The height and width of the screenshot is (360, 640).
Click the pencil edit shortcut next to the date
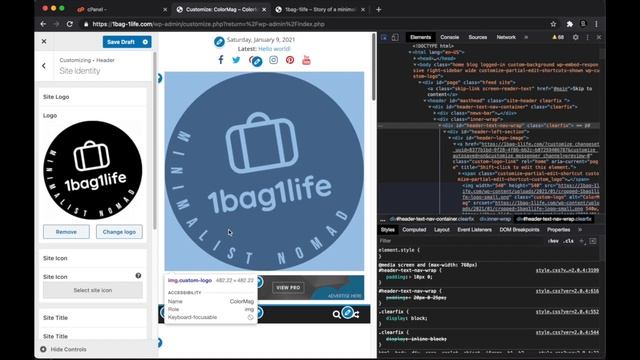click(x=219, y=42)
